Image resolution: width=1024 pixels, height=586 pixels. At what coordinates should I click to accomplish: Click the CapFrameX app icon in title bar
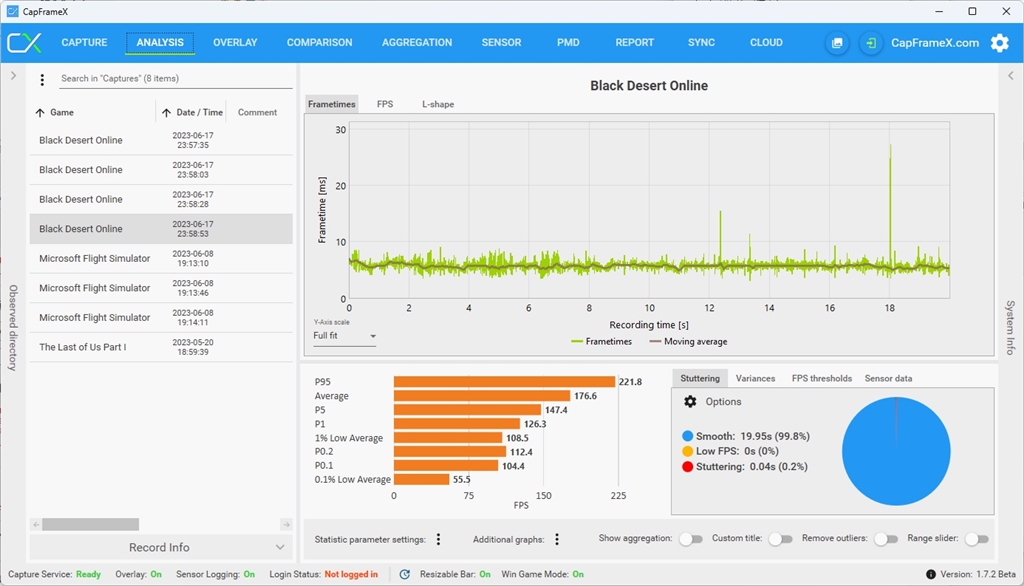tap(12, 11)
